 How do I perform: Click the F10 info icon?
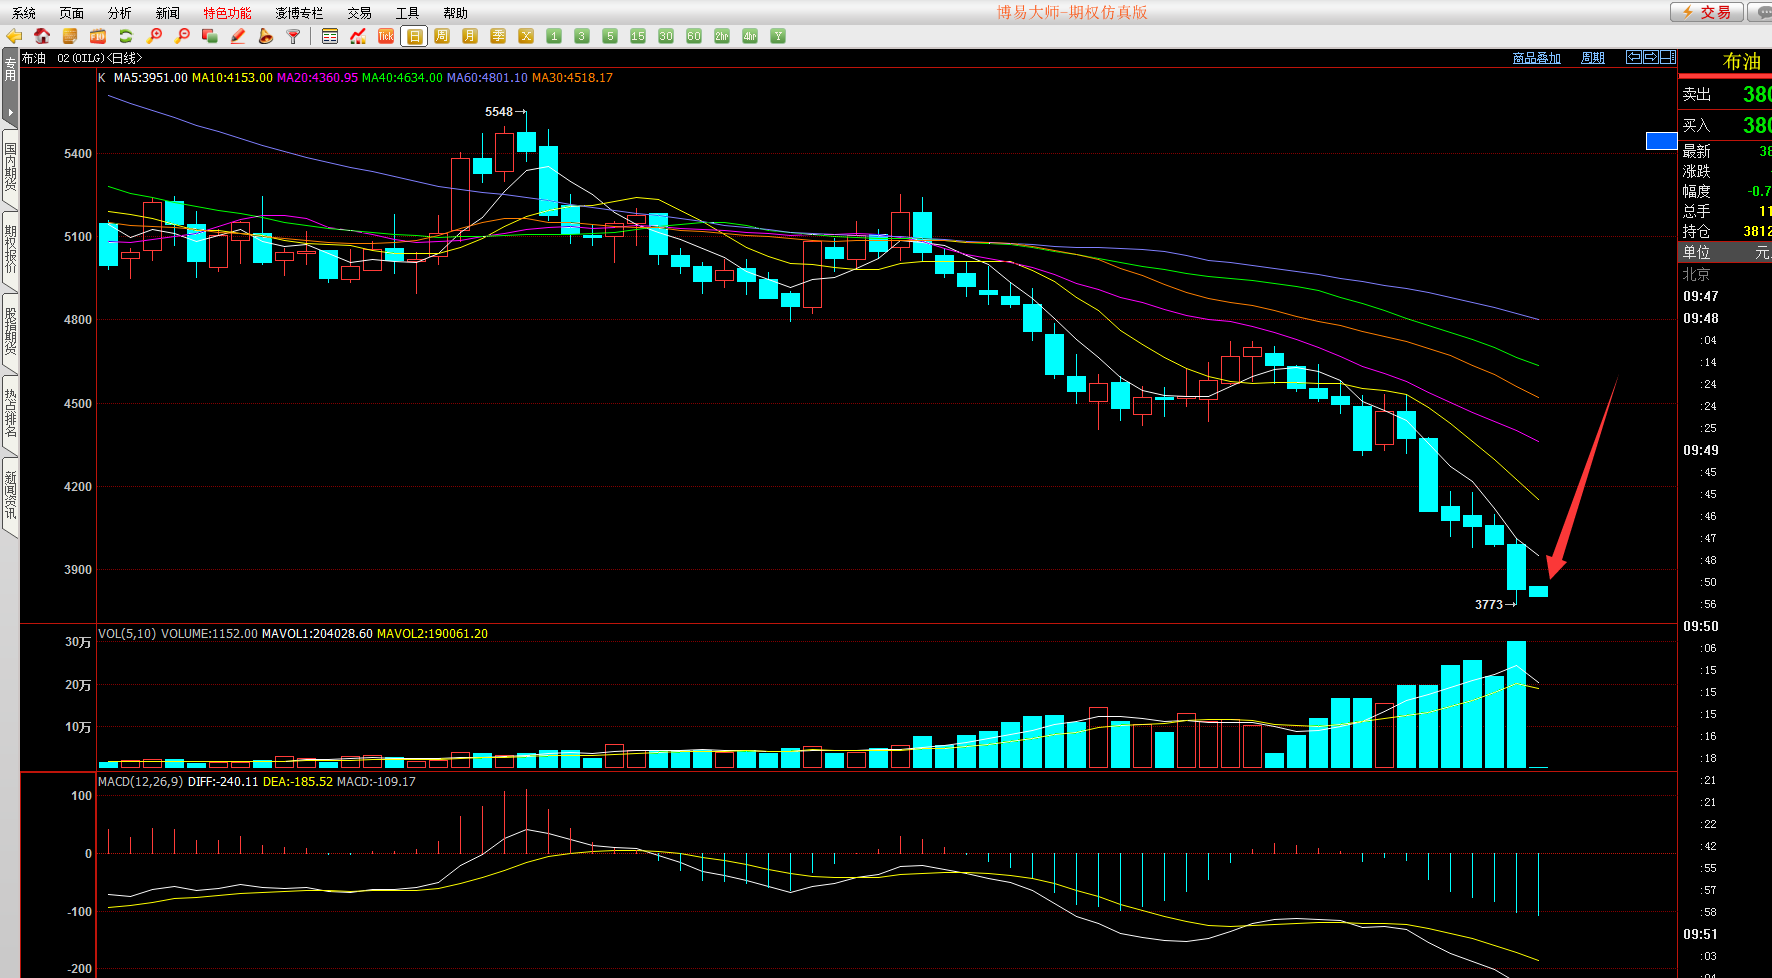[98, 36]
